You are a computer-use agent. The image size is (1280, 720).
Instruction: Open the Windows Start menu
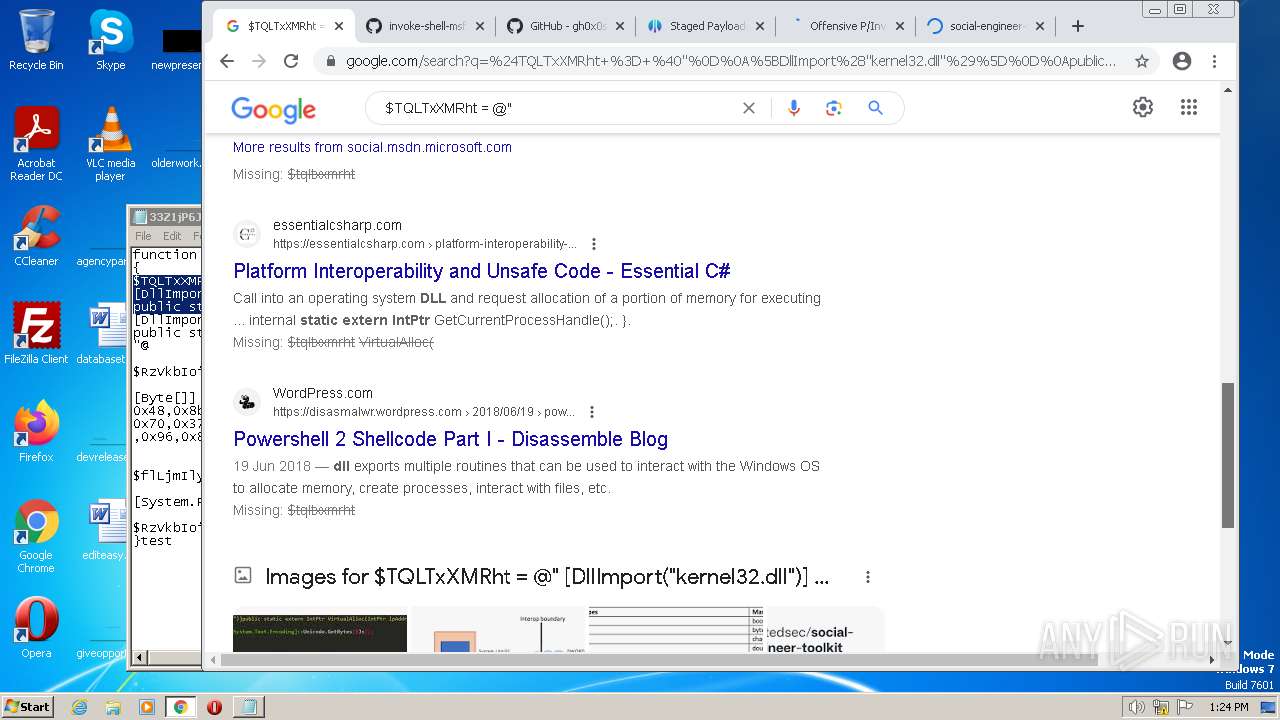(x=27, y=706)
